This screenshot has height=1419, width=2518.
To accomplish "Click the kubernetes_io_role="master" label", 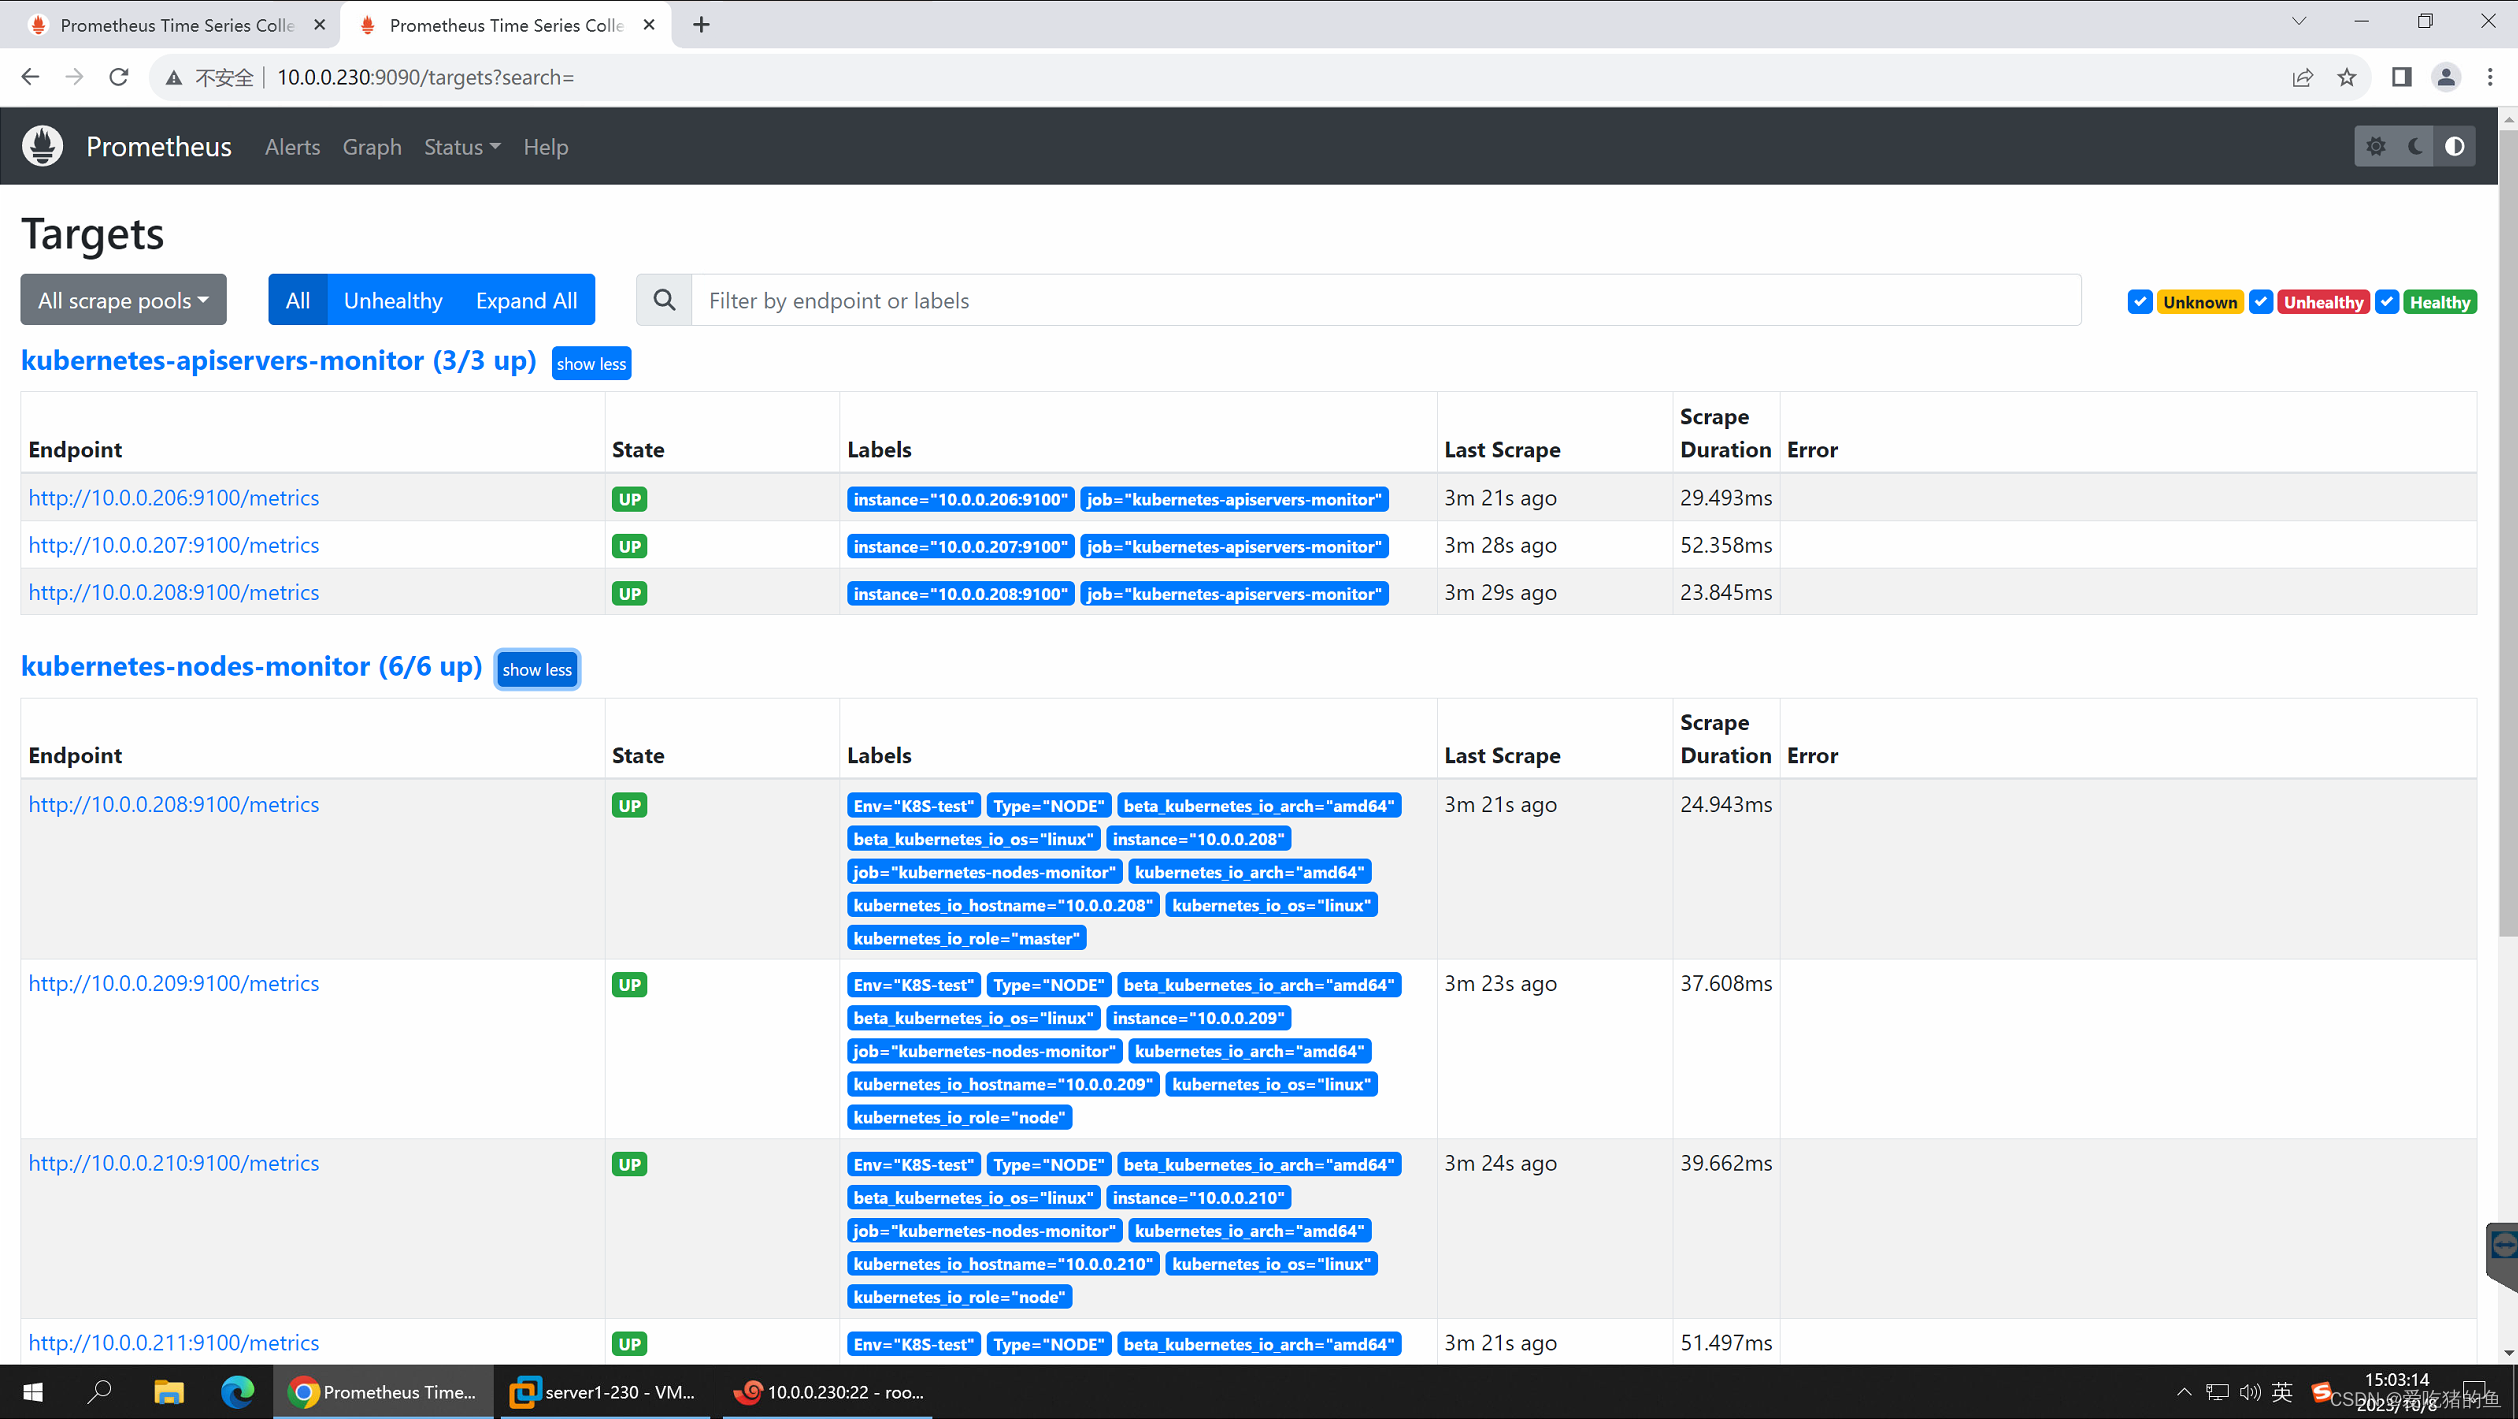I will click(x=966, y=938).
